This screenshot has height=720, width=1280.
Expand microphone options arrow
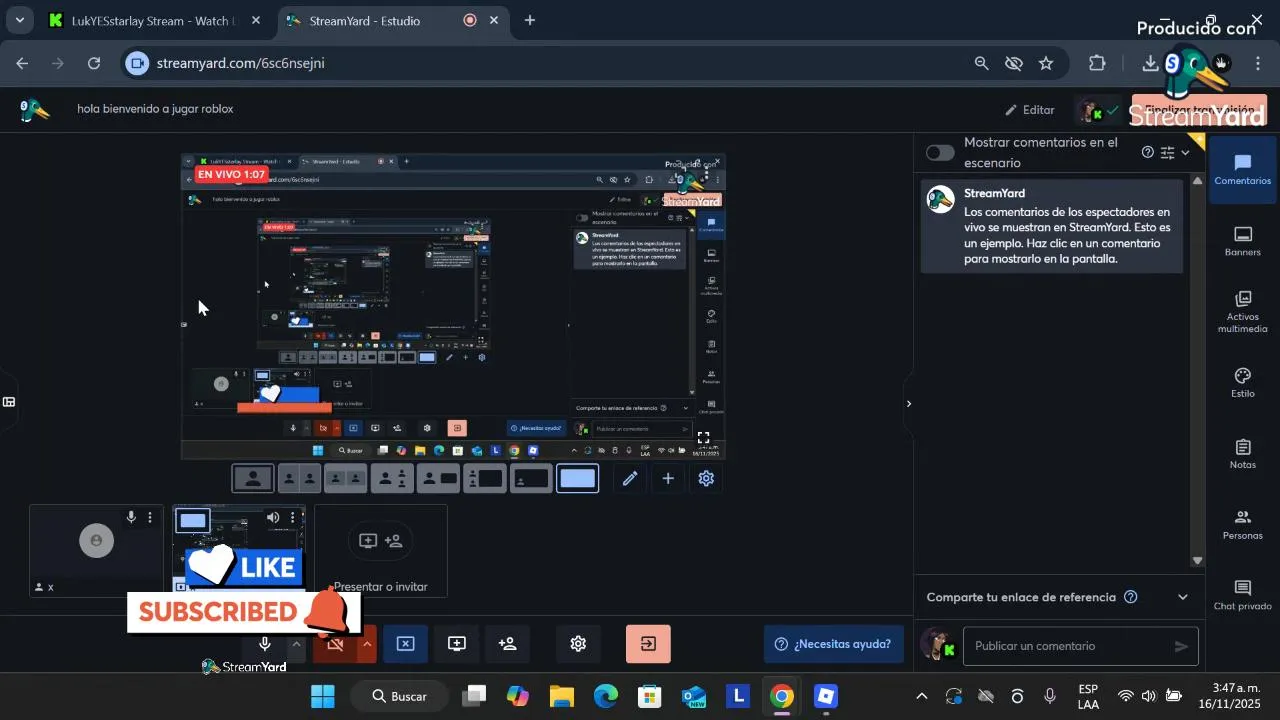(296, 644)
